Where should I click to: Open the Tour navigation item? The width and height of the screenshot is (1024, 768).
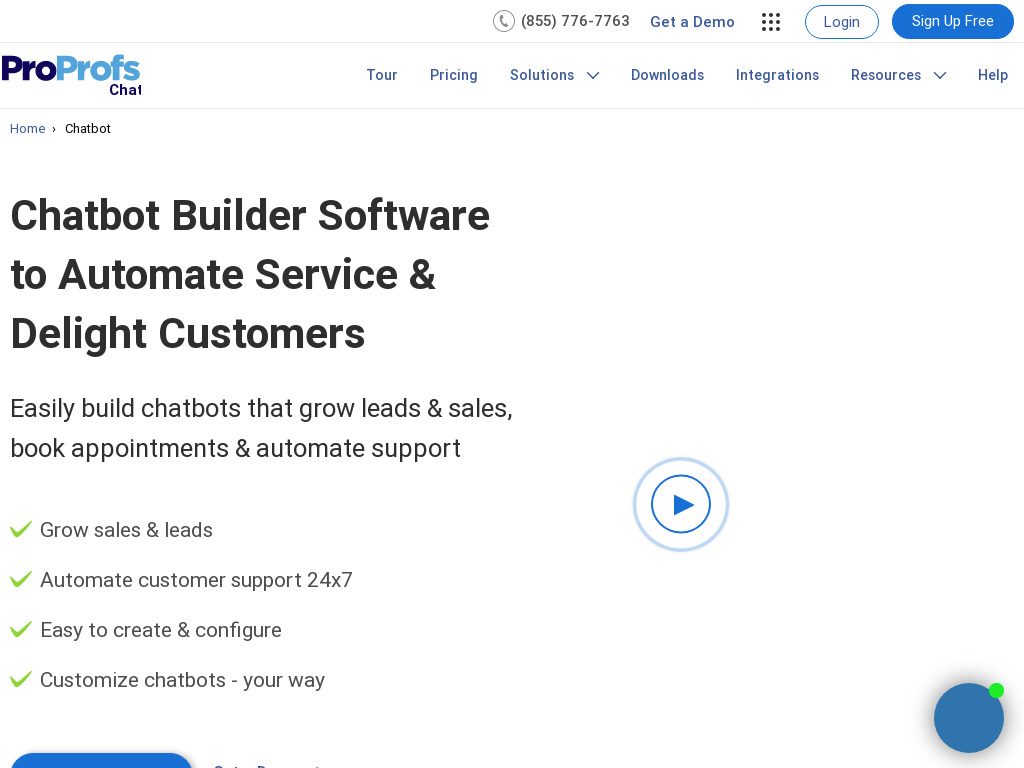(382, 75)
